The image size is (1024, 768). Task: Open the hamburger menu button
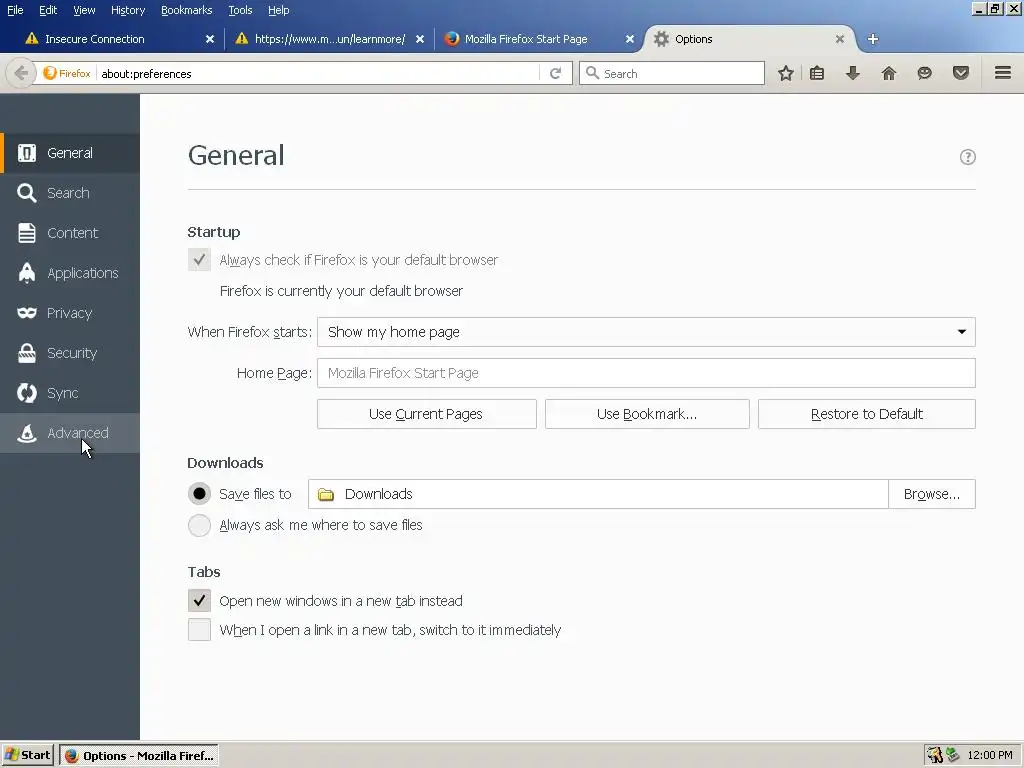[1003, 72]
